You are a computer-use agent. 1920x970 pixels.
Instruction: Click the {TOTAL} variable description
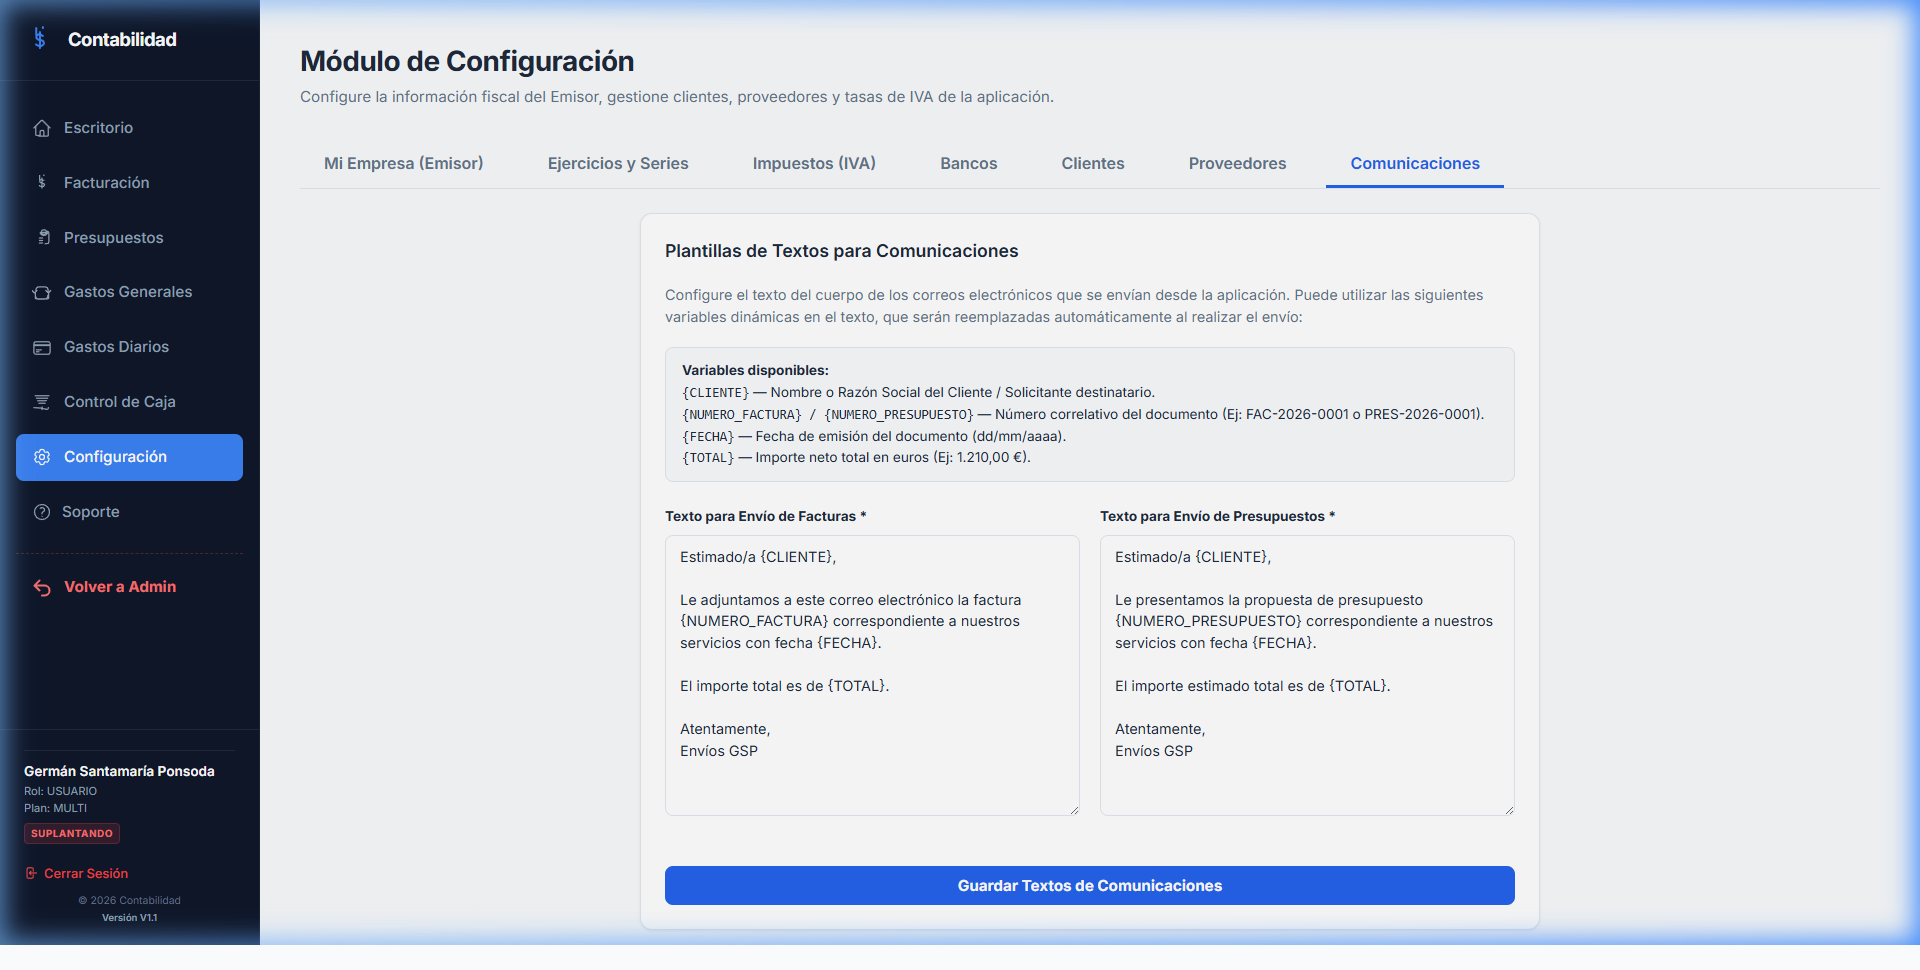[x=893, y=458]
